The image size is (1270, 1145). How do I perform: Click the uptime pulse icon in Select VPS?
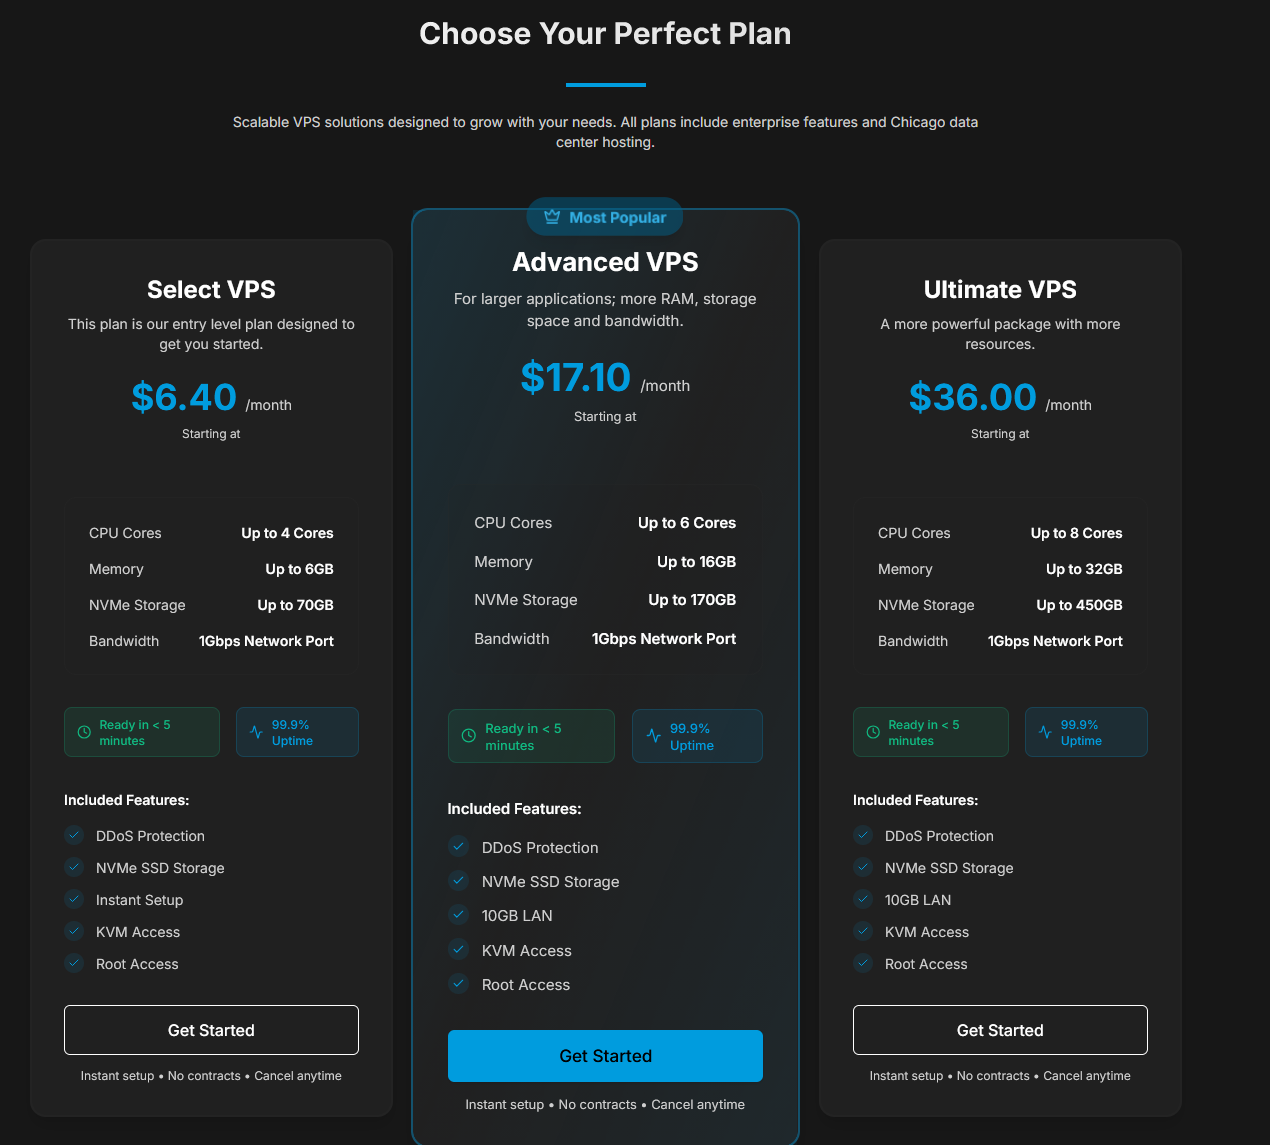[x=256, y=732]
